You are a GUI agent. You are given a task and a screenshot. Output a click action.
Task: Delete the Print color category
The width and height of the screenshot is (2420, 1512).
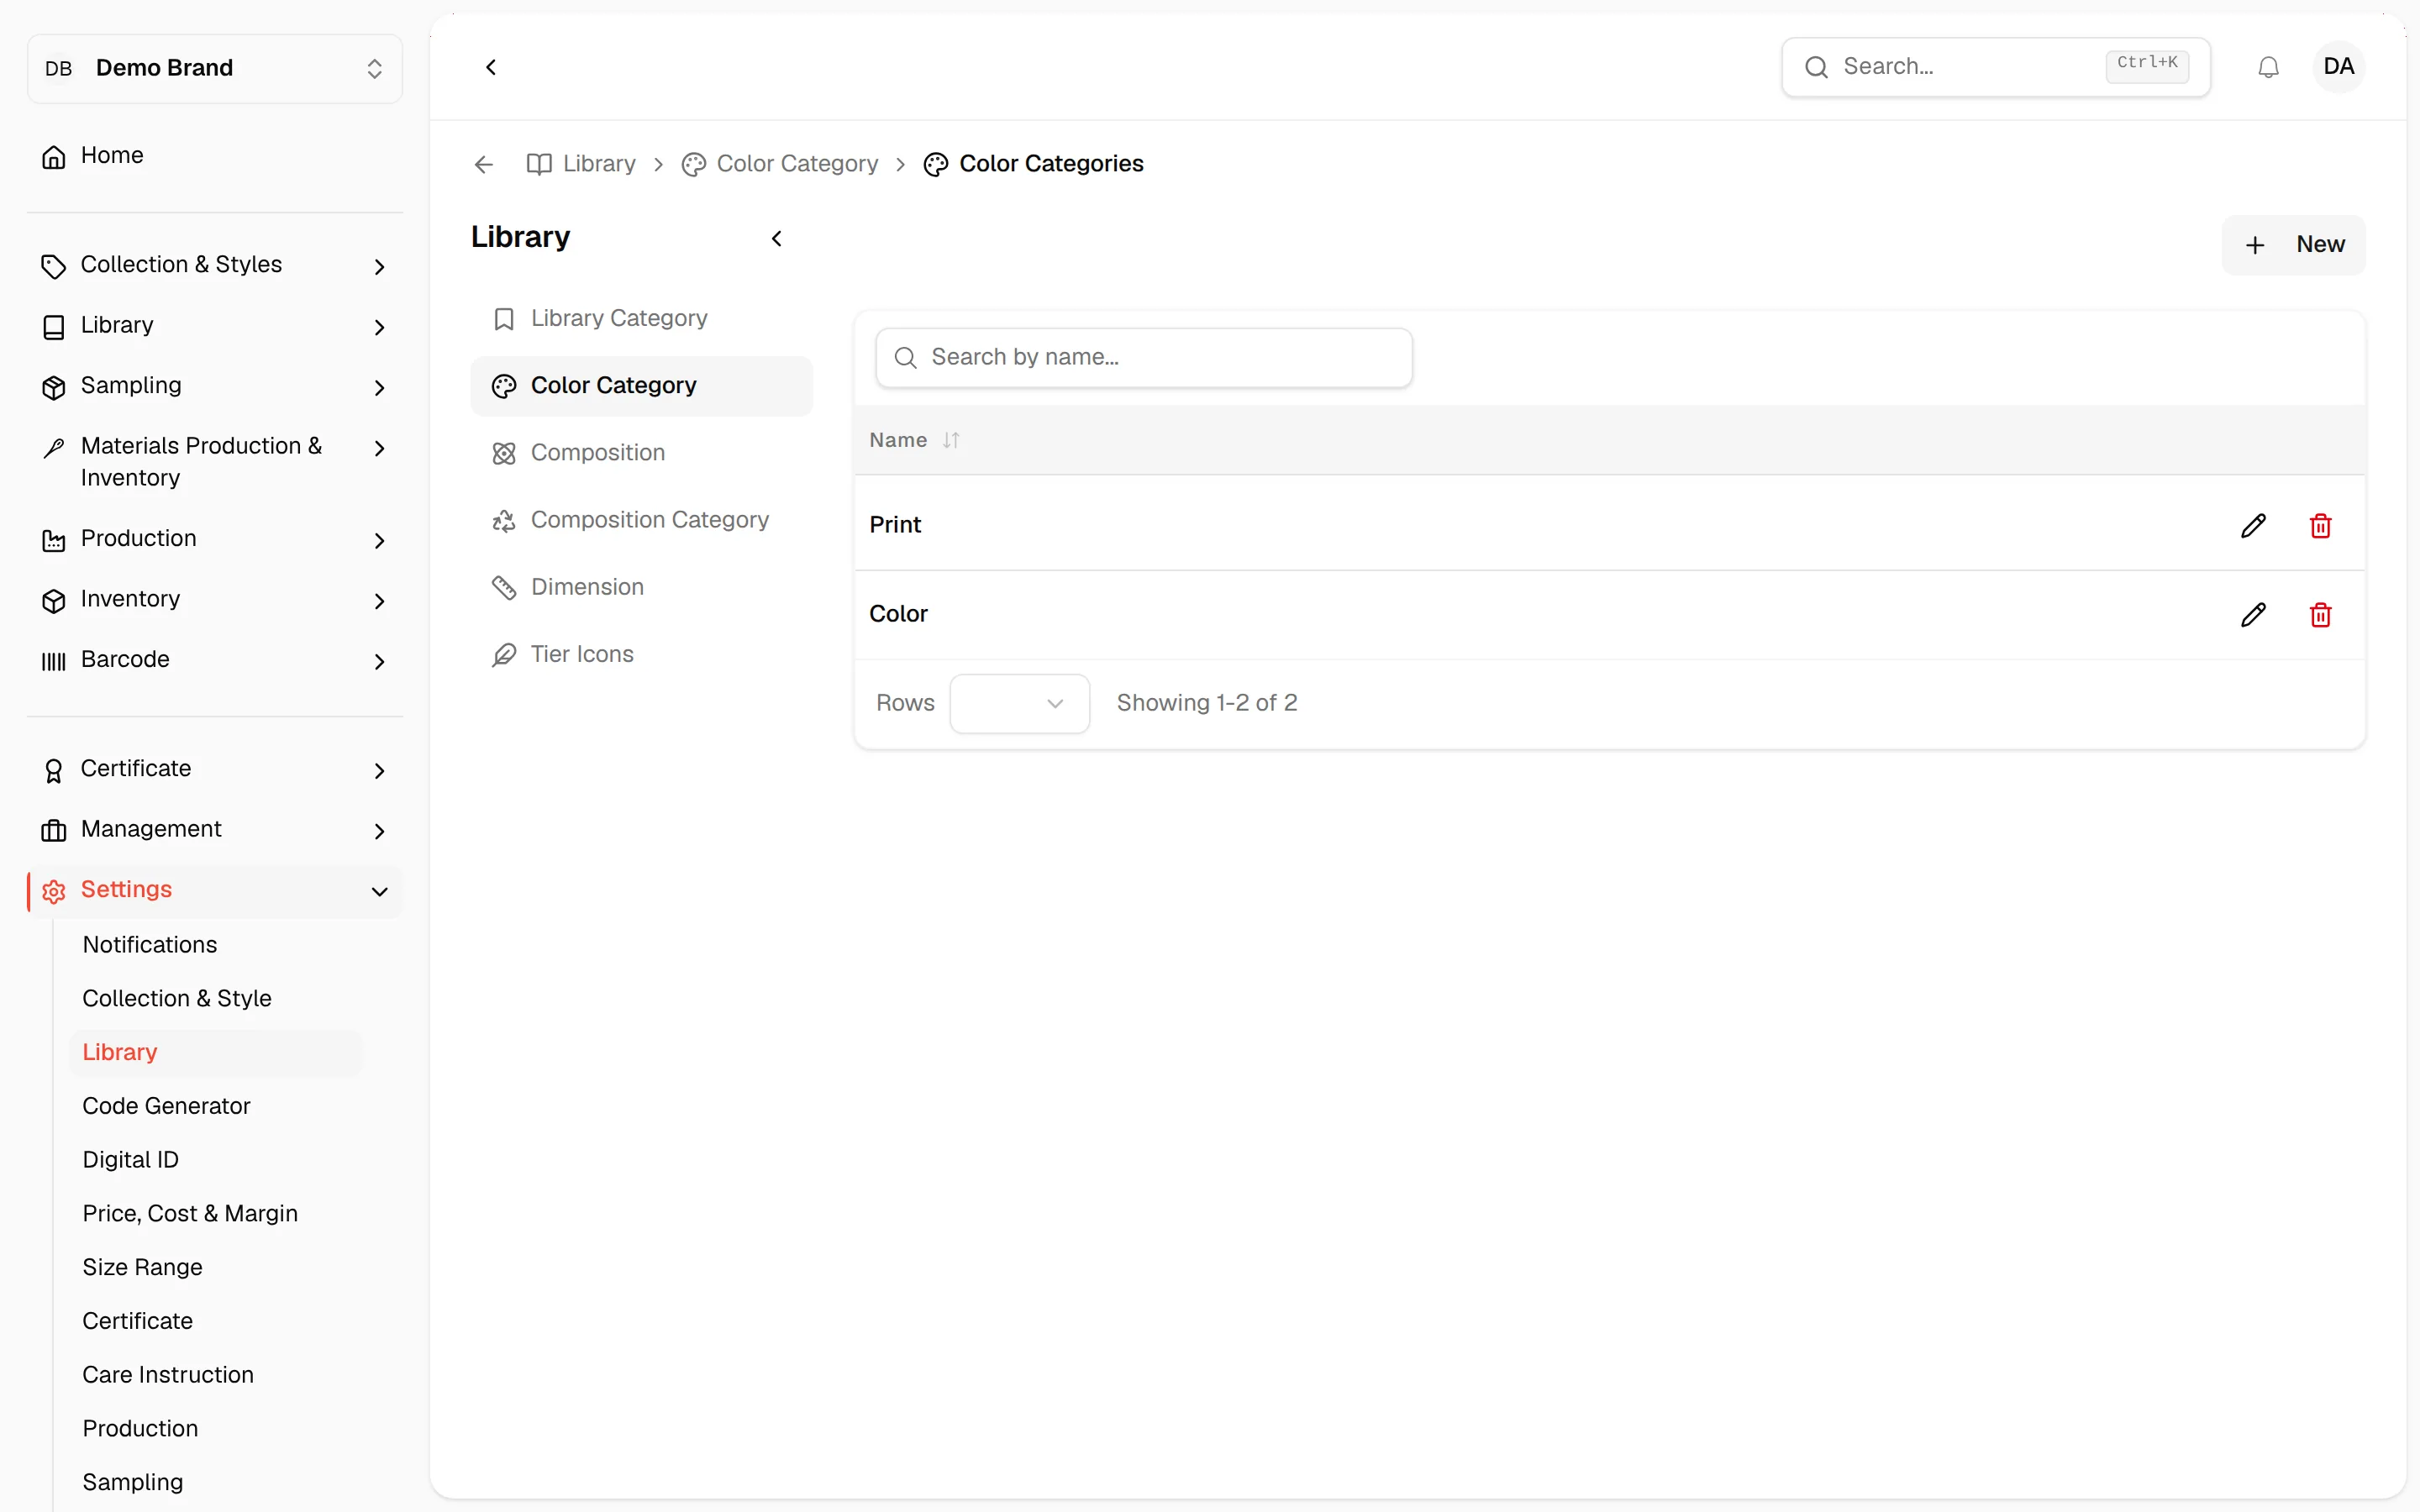2320,525
